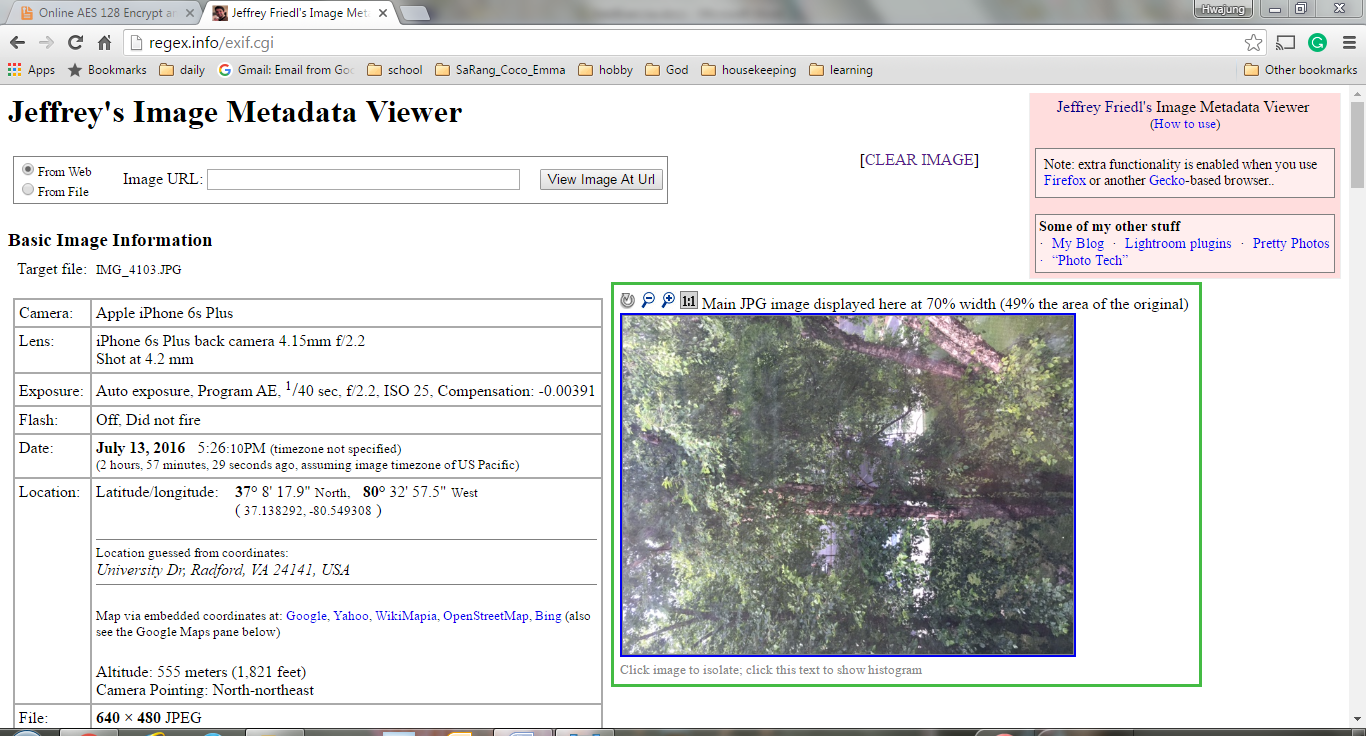Zoom out the main JPG image
Screen dimensions: 1366x736
648,300
